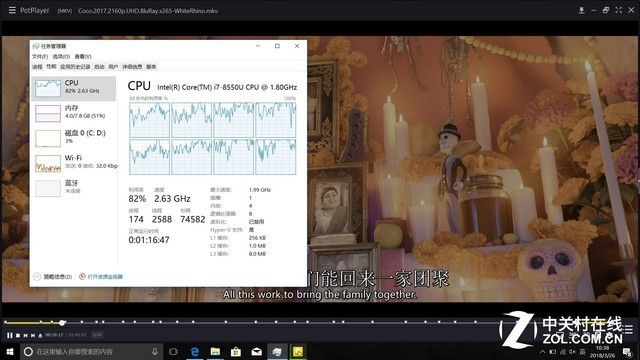
Task: Stop playback in PotPlayer
Action: click(x=18, y=335)
